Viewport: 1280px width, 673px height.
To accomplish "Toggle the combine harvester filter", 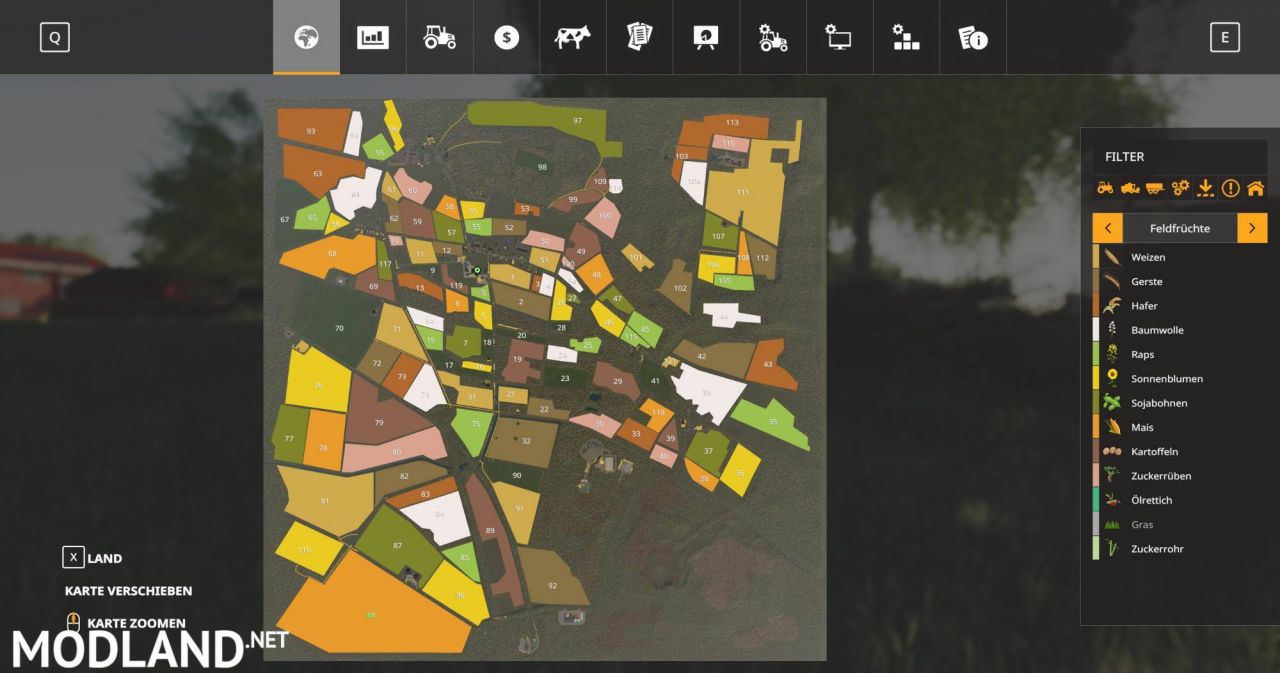I will pyautogui.click(x=1130, y=187).
